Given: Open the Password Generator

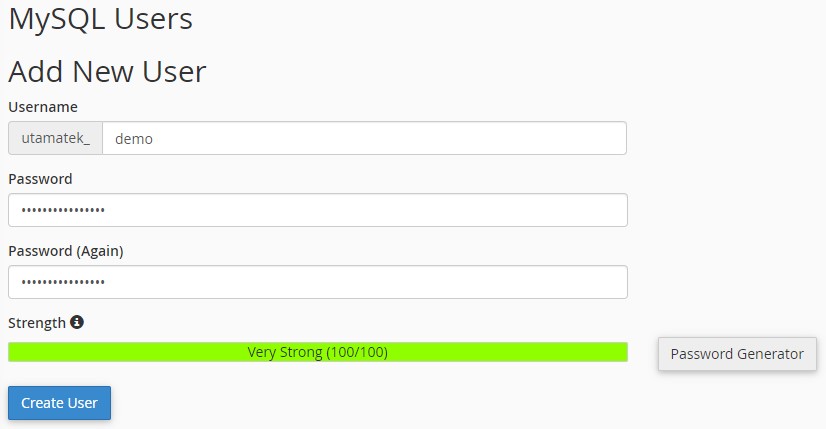Looking at the screenshot, I should (737, 354).
